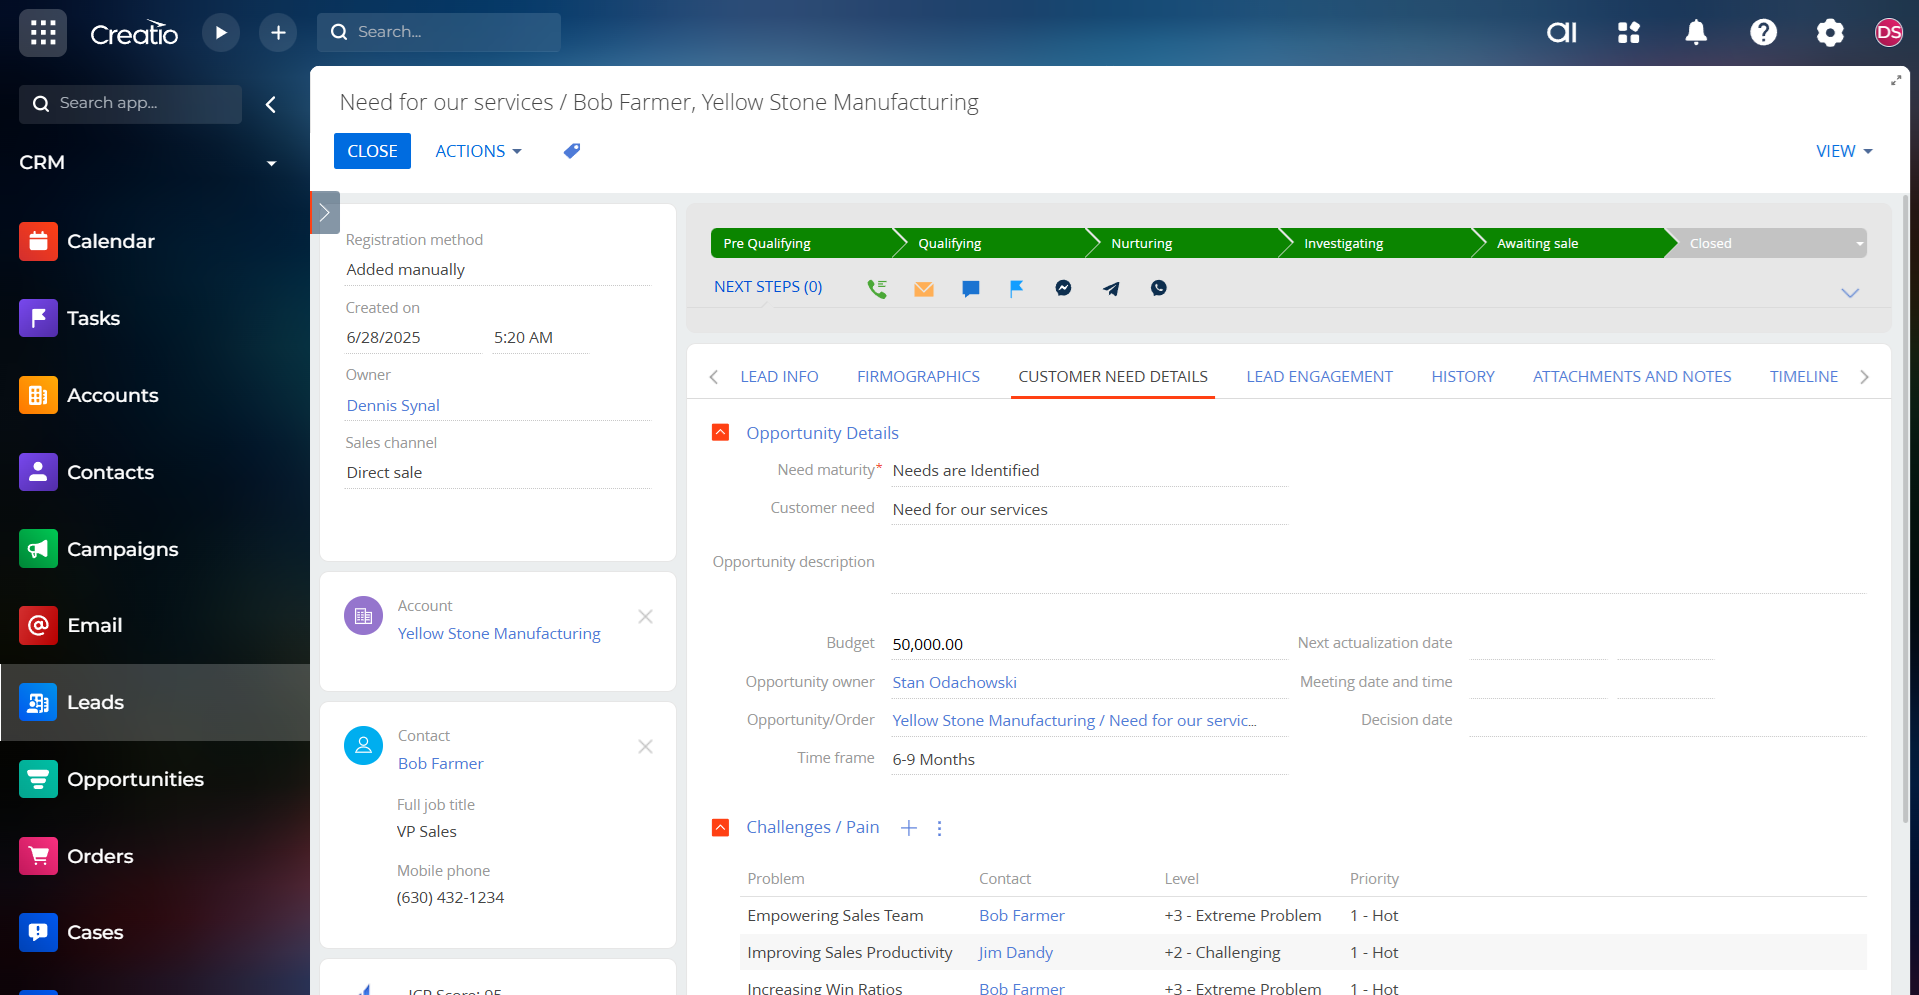This screenshot has height=995, width=1919.
Task: Open the notifications bell icon
Action: [x=1696, y=33]
